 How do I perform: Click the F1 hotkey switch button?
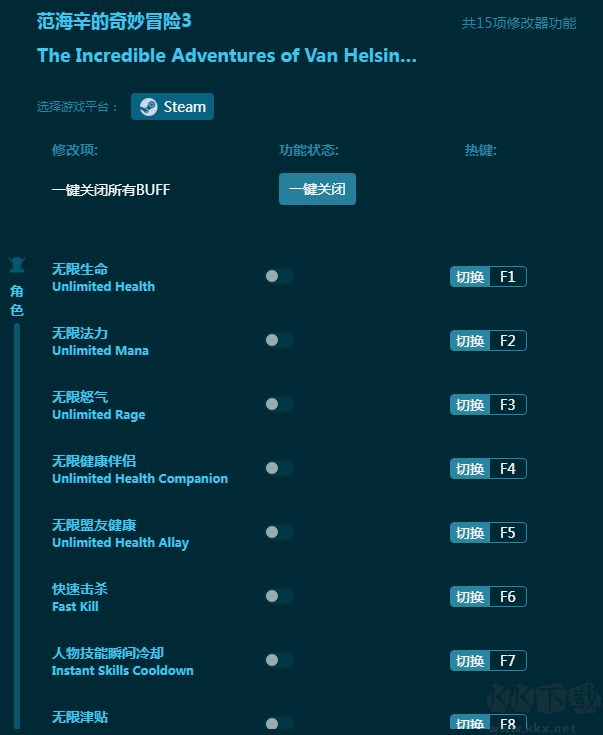[470, 277]
